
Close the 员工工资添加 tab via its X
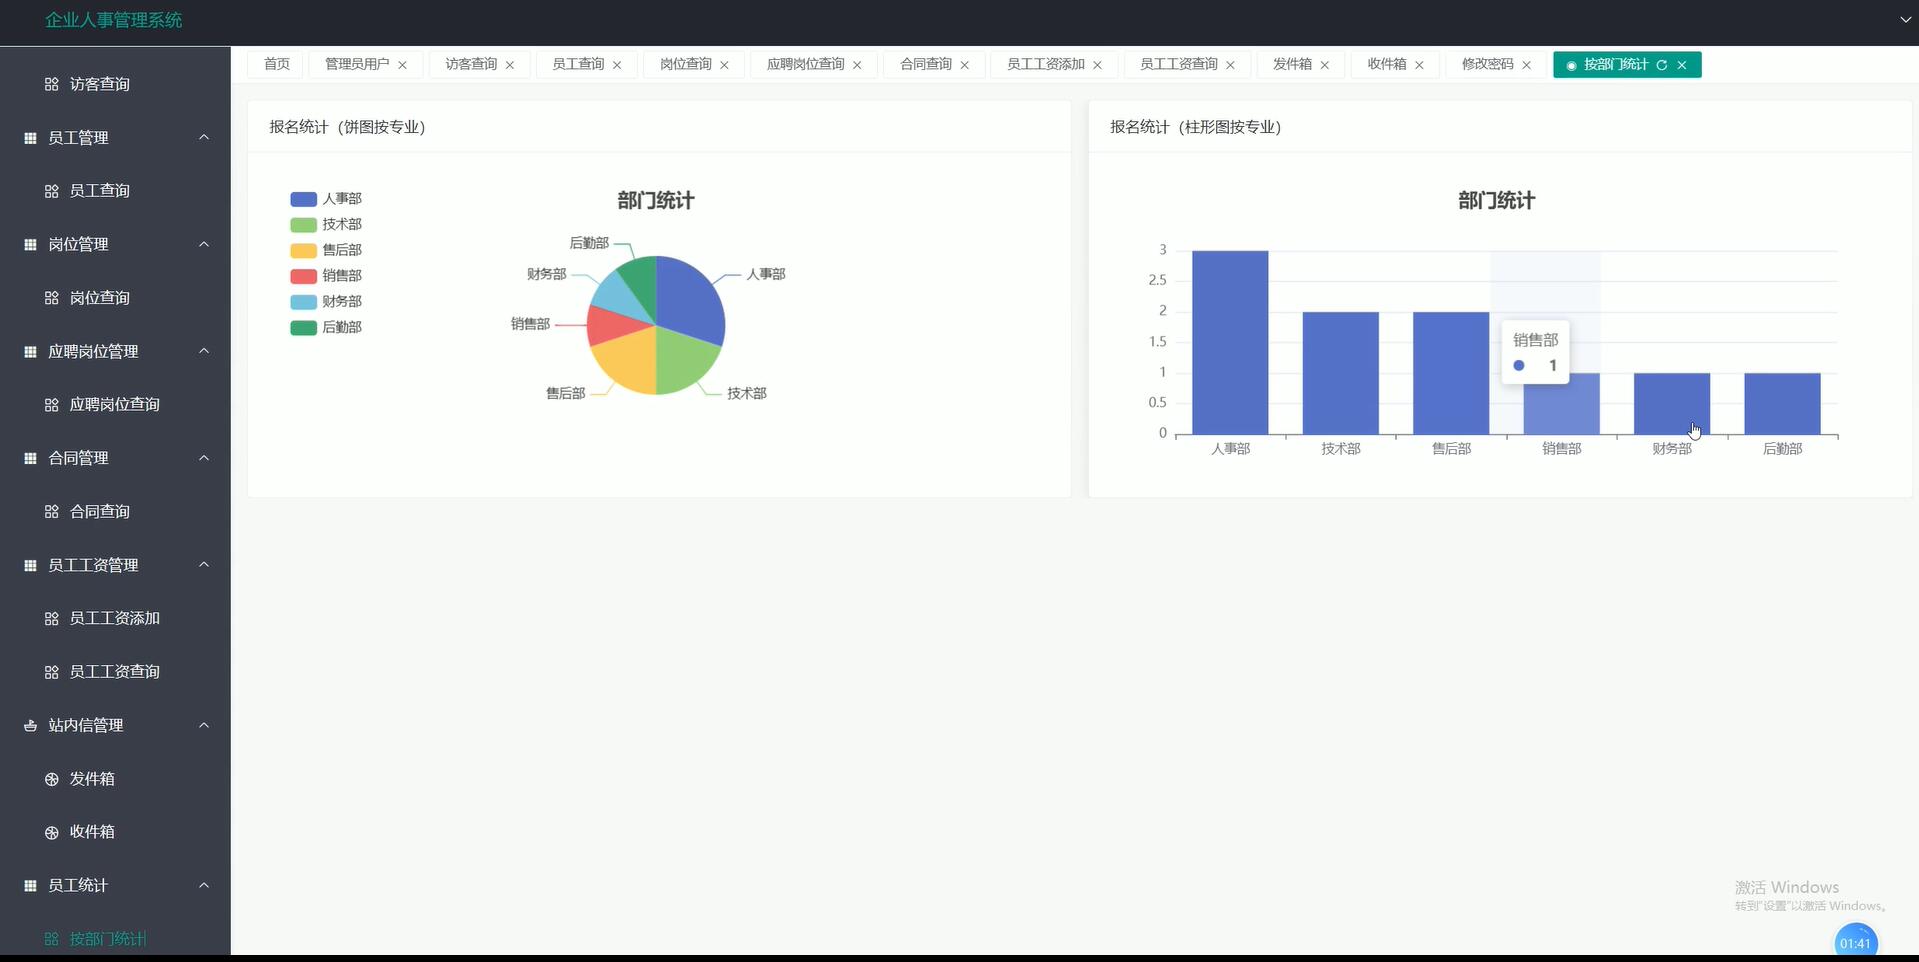pyautogui.click(x=1097, y=65)
